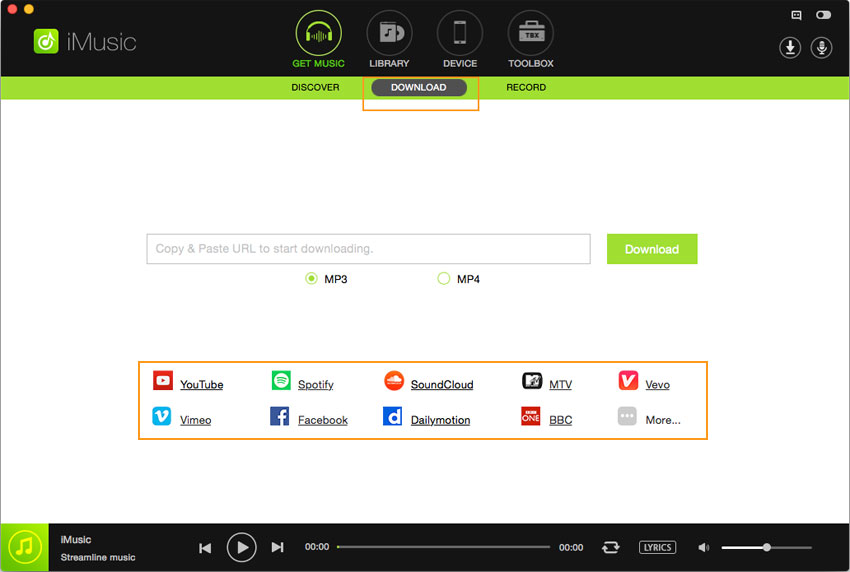This screenshot has width=850, height=572.
Task: Mute the volume speaker icon
Action: tap(704, 548)
